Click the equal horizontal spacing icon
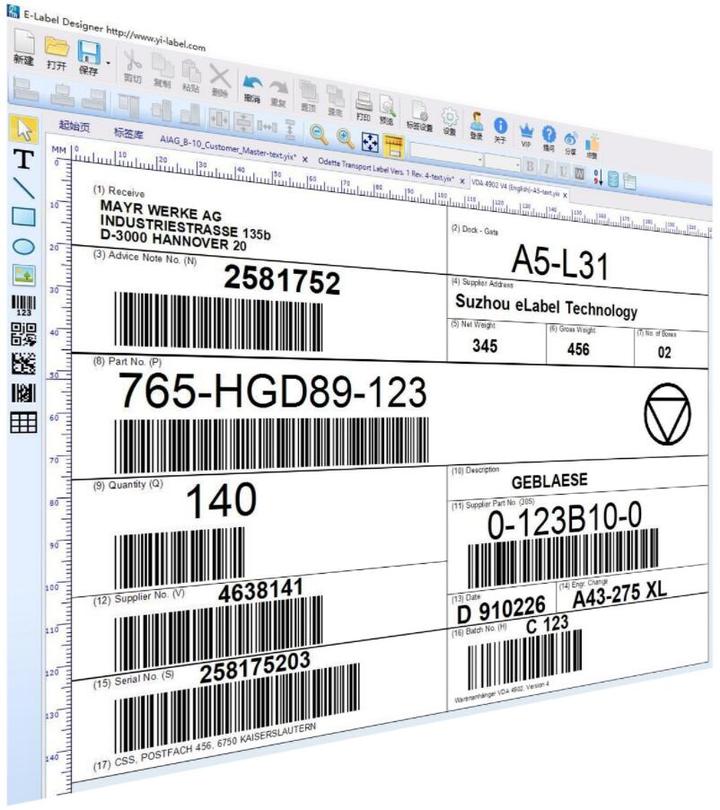720x810 pixels. [x=267, y=126]
